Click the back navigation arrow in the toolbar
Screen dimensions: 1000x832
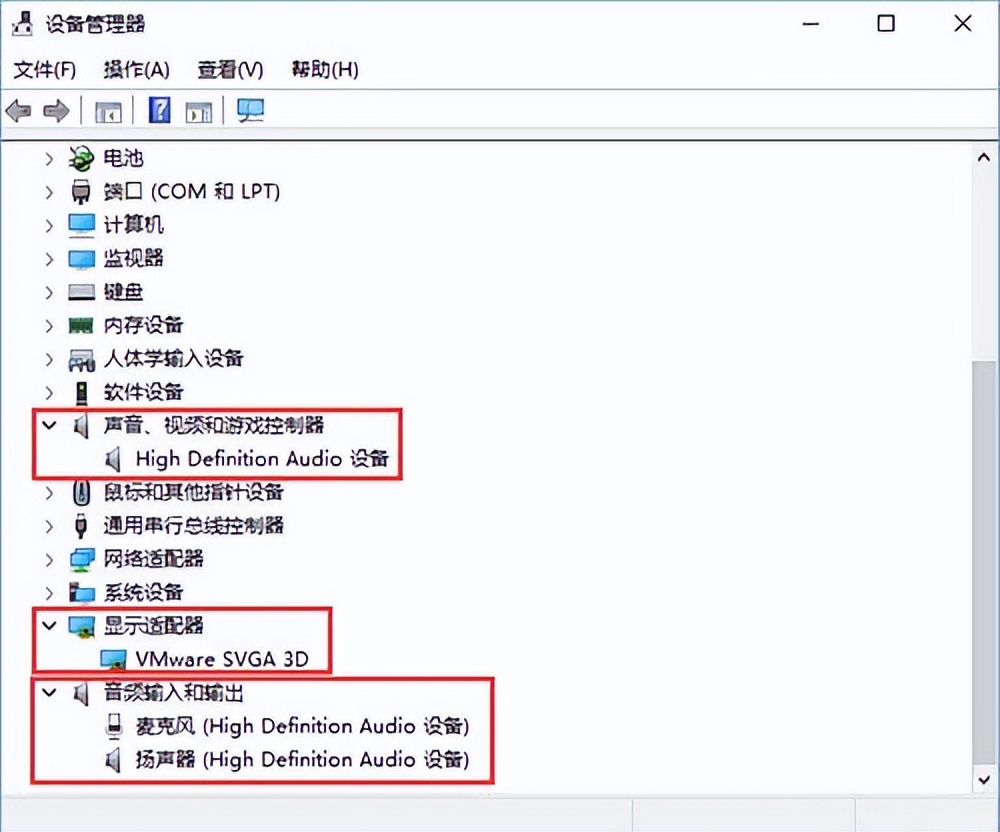tap(17, 110)
